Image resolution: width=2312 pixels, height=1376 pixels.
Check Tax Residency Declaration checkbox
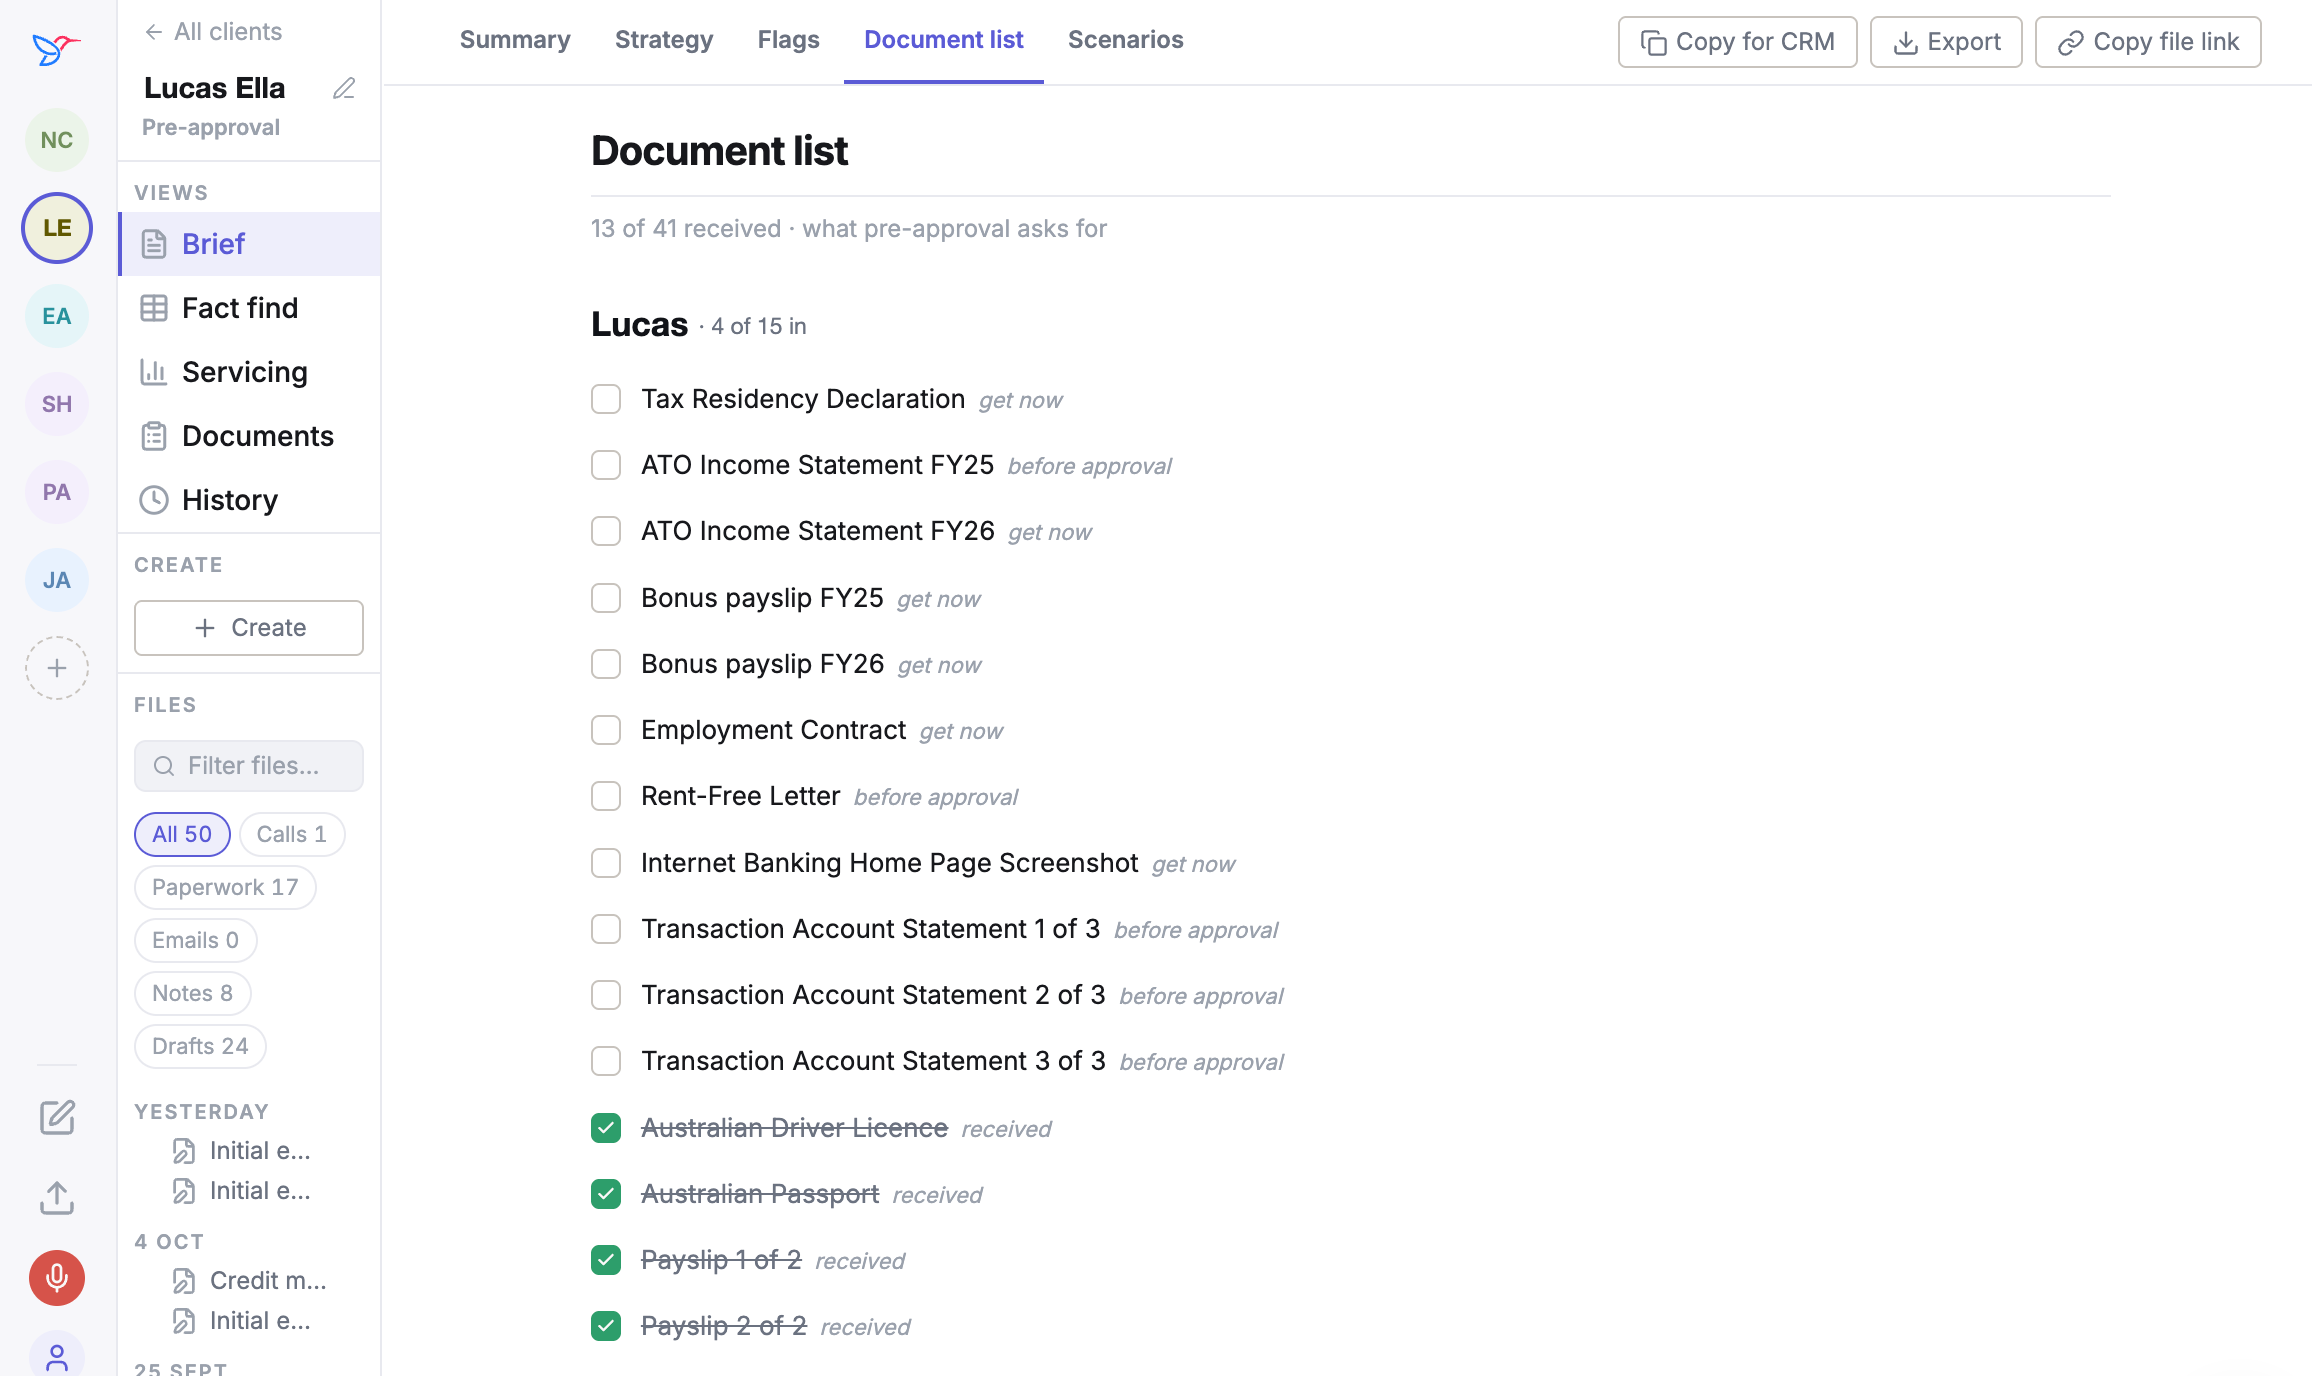[x=606, y=399]
